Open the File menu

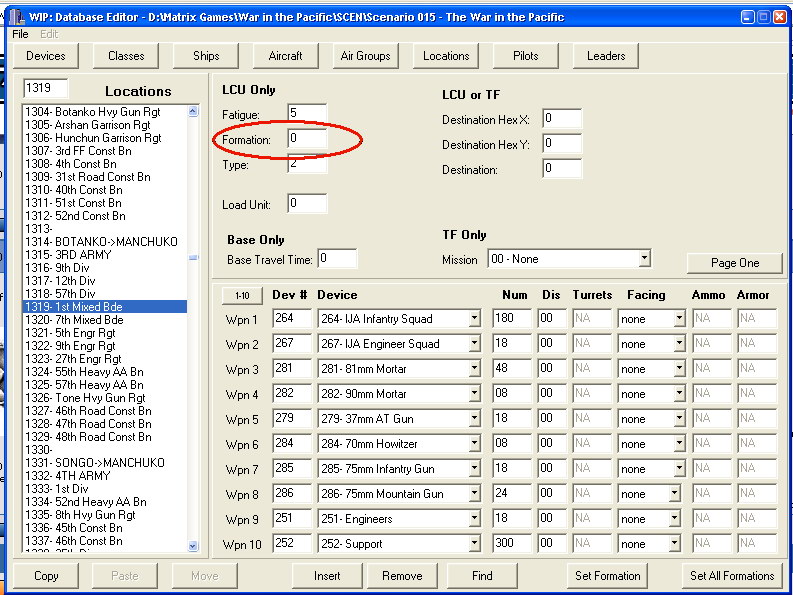[20, 34]
